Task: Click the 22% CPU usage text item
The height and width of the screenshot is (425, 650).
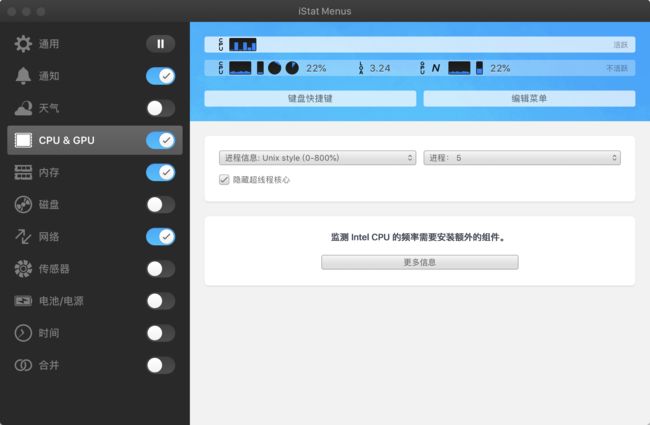Action: click(316, 68)
